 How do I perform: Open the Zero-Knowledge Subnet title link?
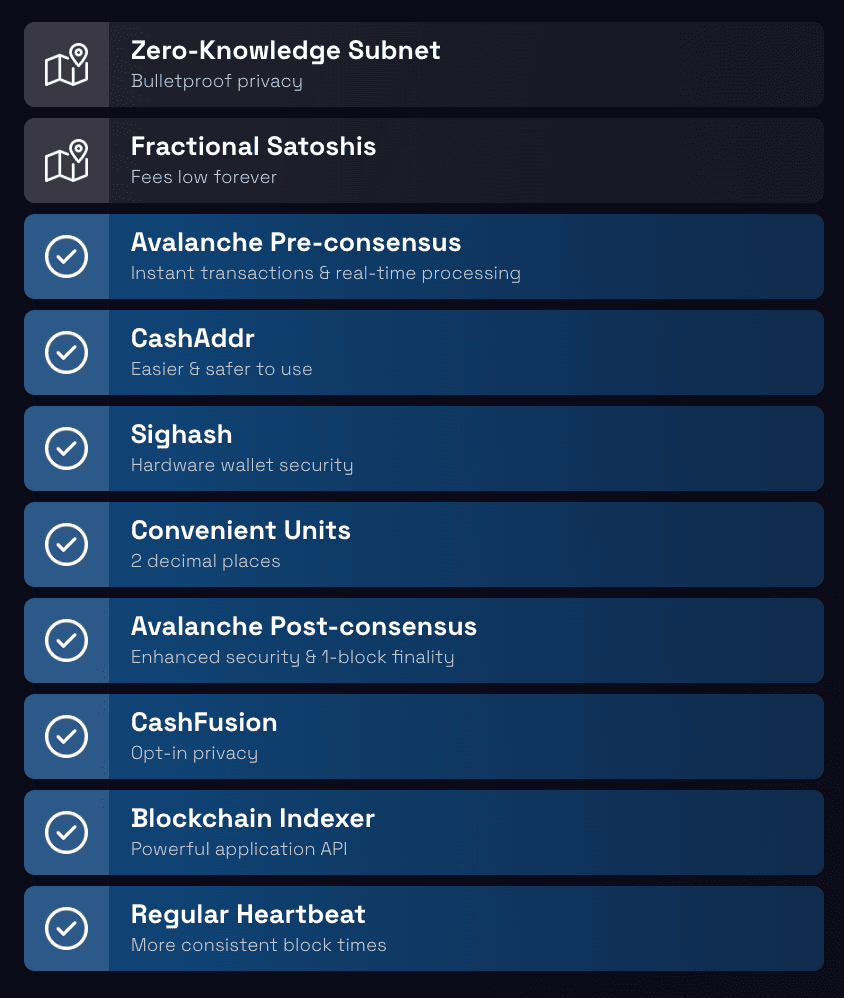(285, 50)
